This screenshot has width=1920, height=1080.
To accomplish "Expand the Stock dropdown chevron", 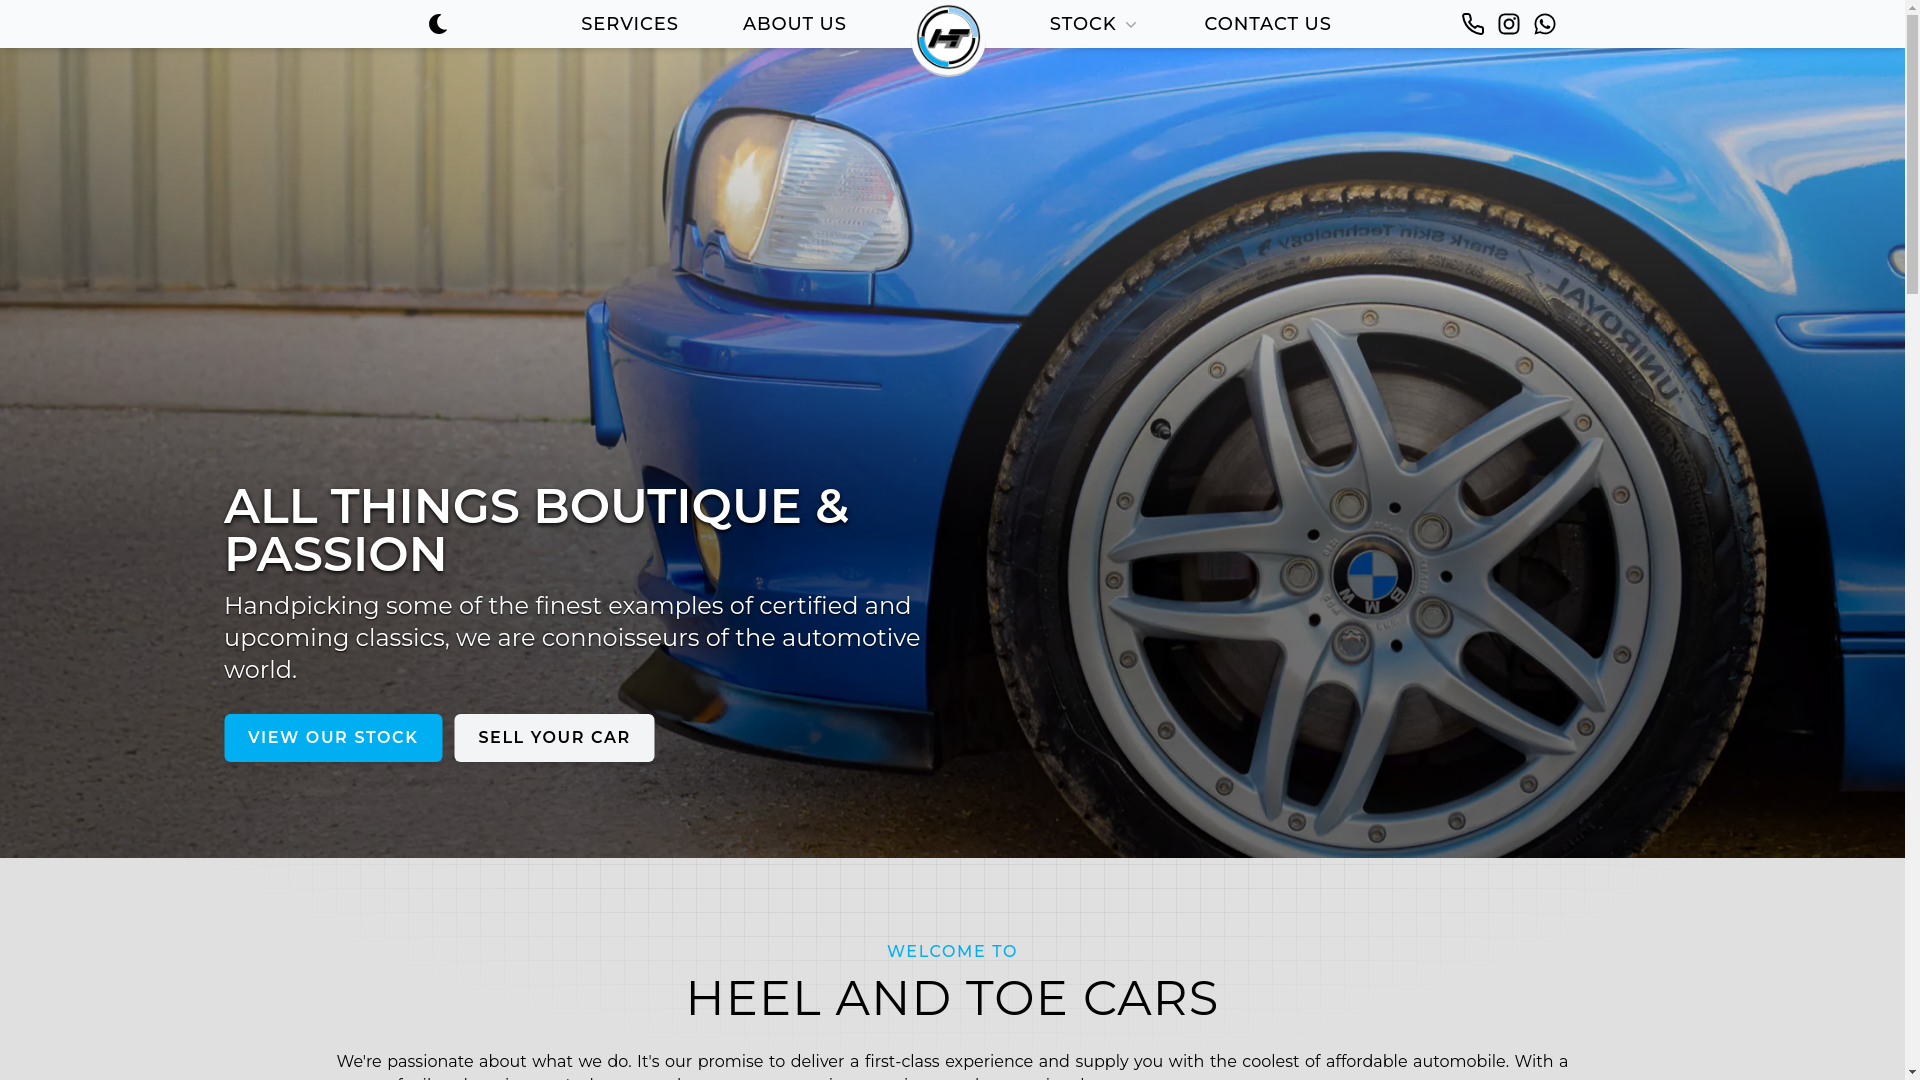I will point(1131,25).
